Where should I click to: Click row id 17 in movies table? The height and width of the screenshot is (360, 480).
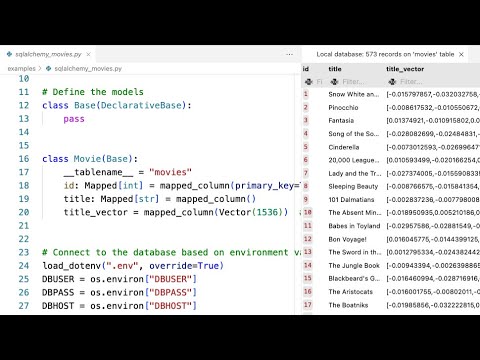coord(307,305)
